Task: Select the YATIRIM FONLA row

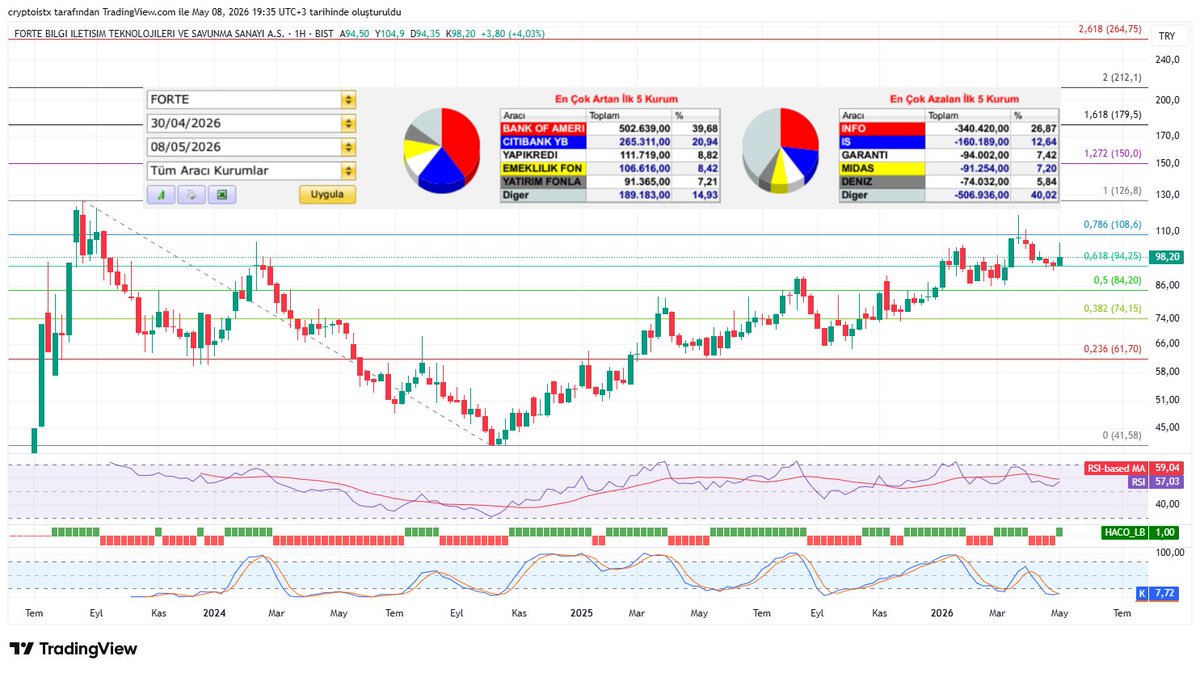Action: [x=610, y=183]
